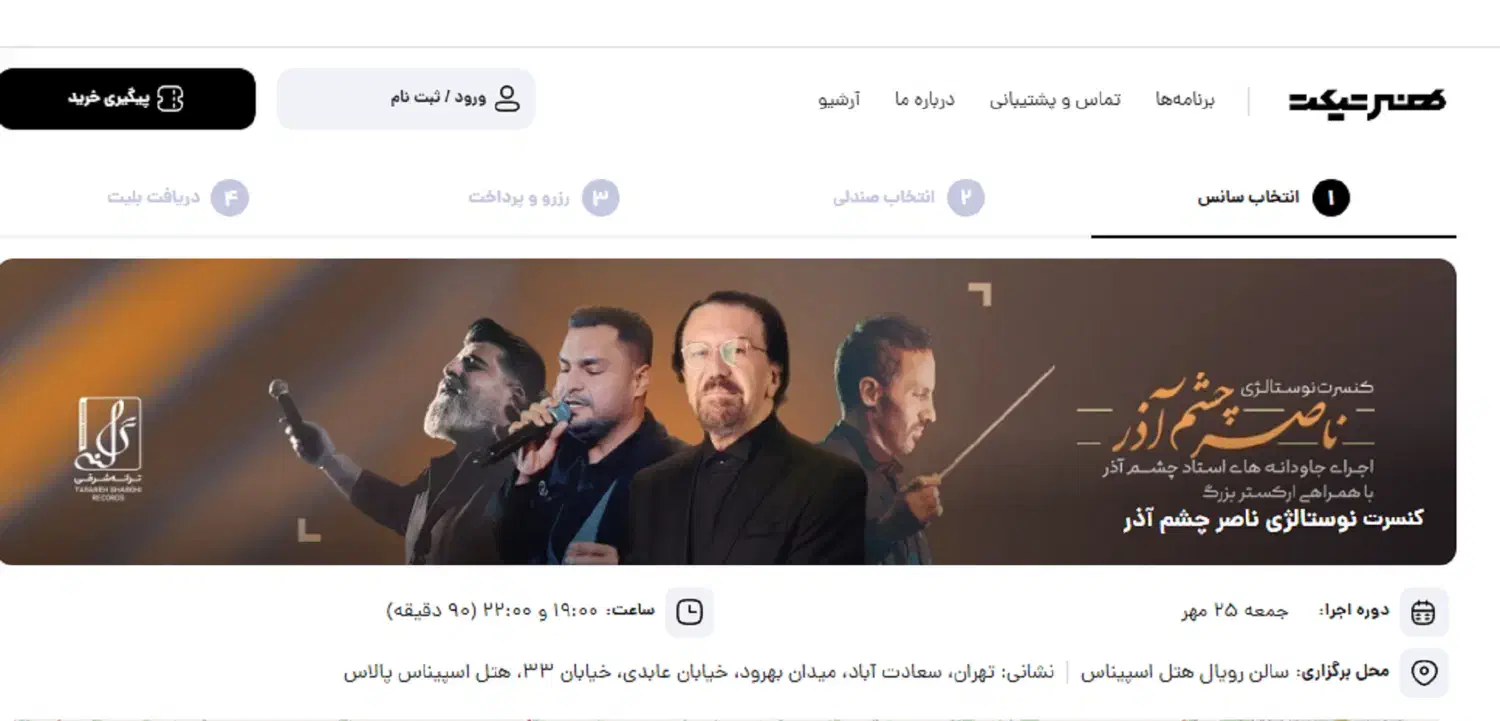Screen dimensions: 1500x721
Task: Click the step 4 circle indicator
Action: (x=230, y=198)
